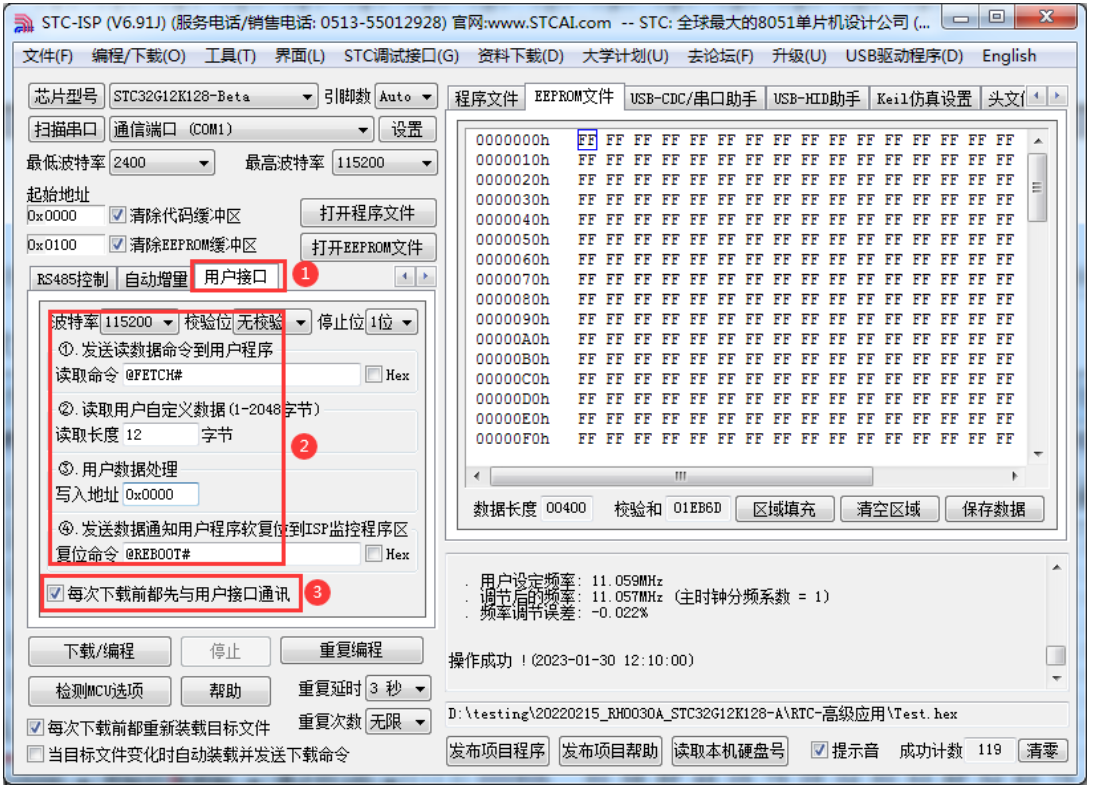The width and height of the screenshot is (1096, 792).
Task: Open 工具(T) menu
Action: click(x=230, y=56)
